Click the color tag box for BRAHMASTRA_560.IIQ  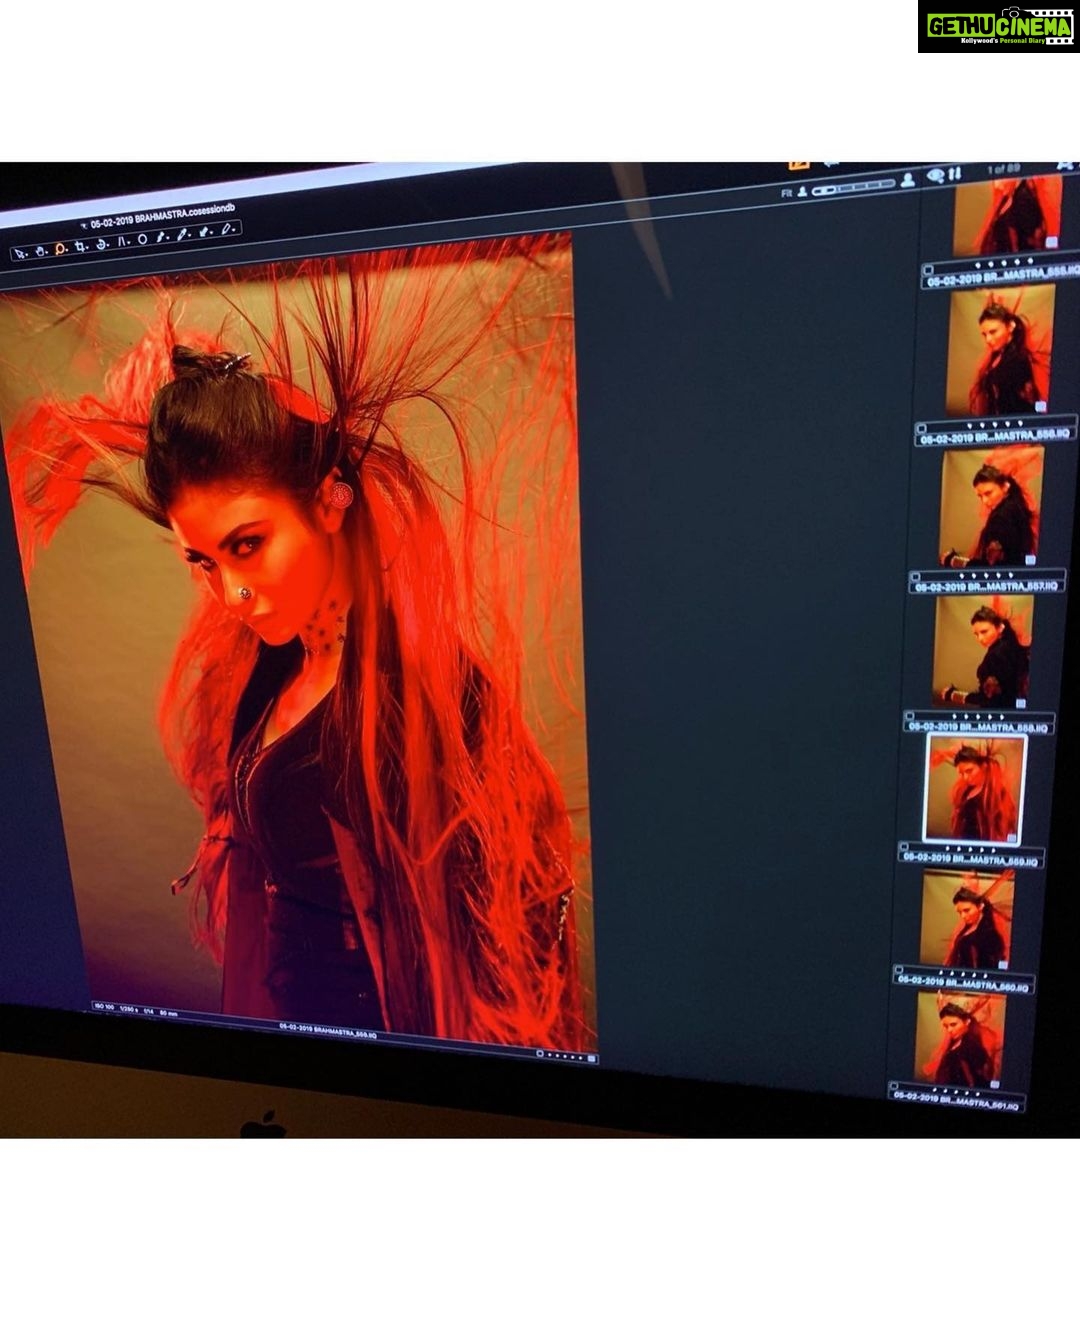pos(897,971)
